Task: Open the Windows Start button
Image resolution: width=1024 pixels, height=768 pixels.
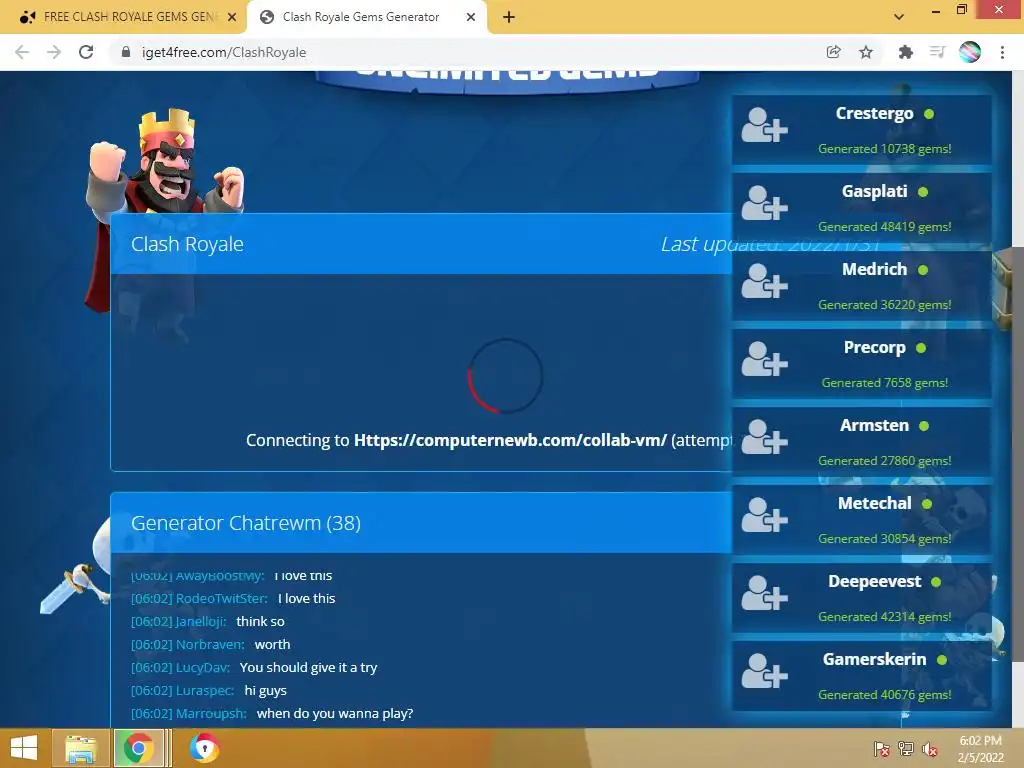Action: (24, 748)
